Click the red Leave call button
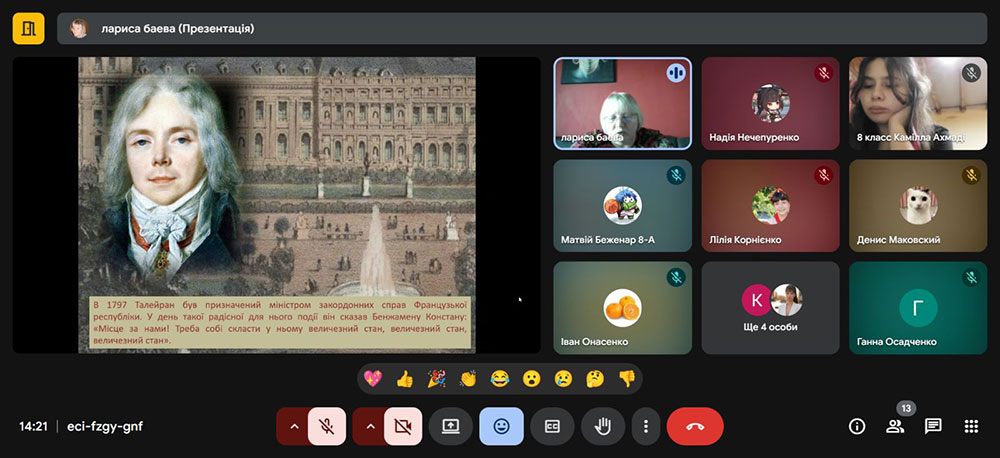This screenshot has height=458, width=1000. [x=695, y=426]
